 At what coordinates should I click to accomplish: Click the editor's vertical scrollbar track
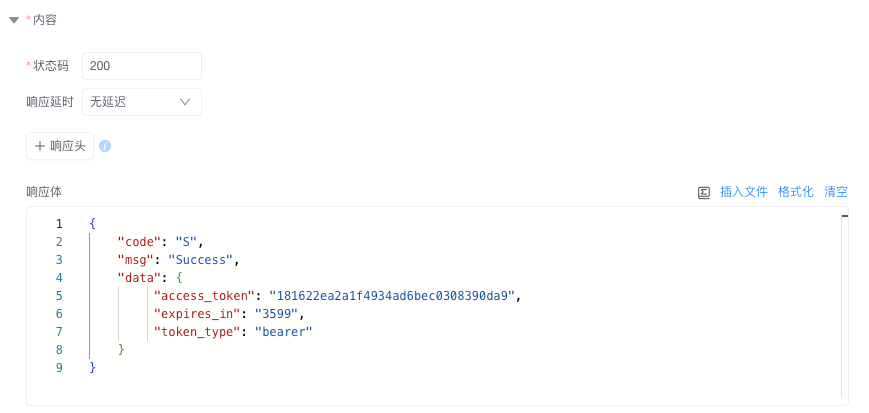(845, 305)
